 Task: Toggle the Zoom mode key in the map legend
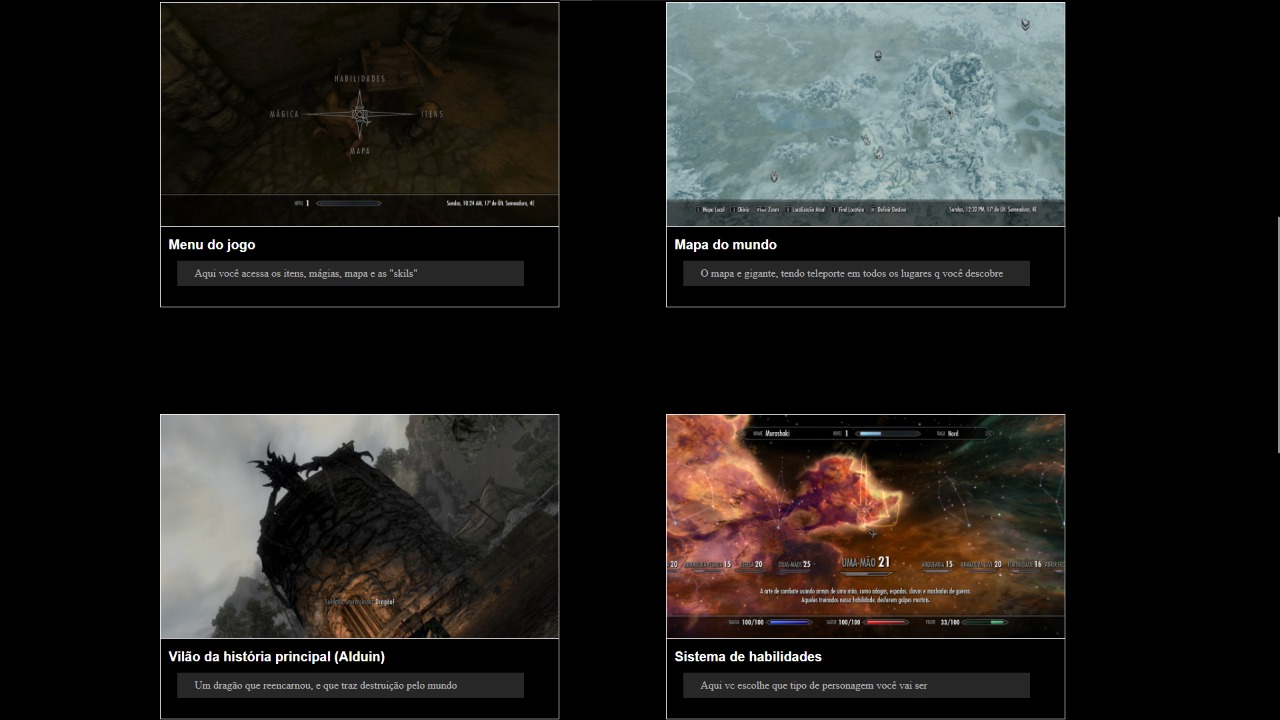[763, 211]
